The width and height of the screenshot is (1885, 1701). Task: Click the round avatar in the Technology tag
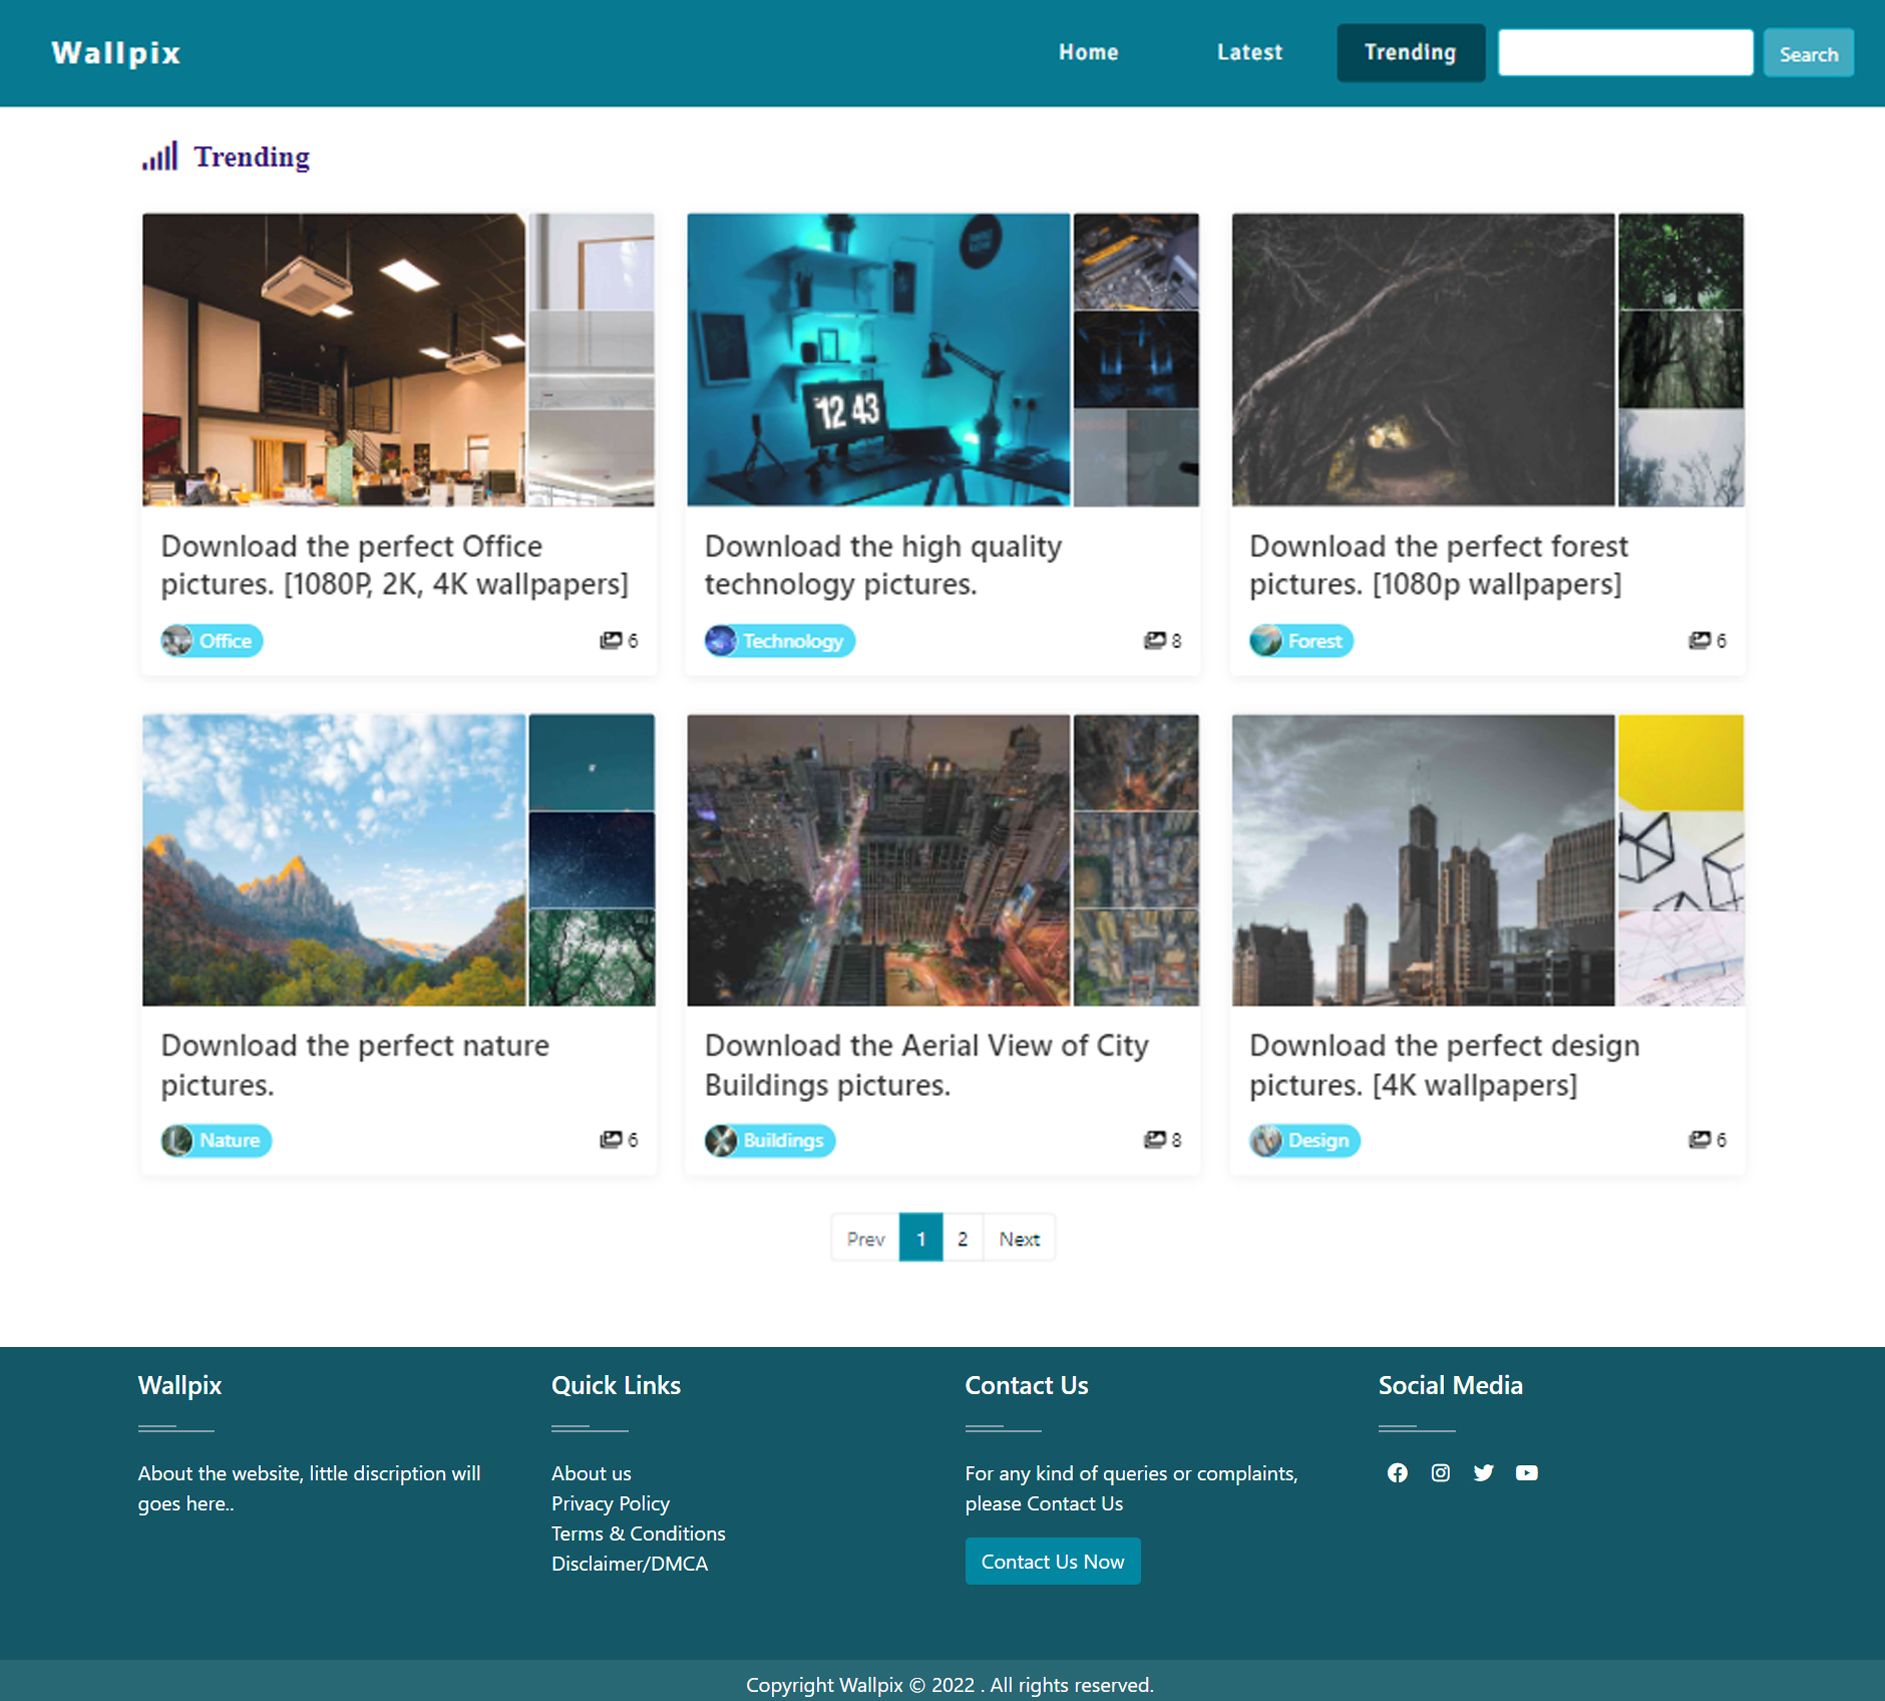coord(720,640)
